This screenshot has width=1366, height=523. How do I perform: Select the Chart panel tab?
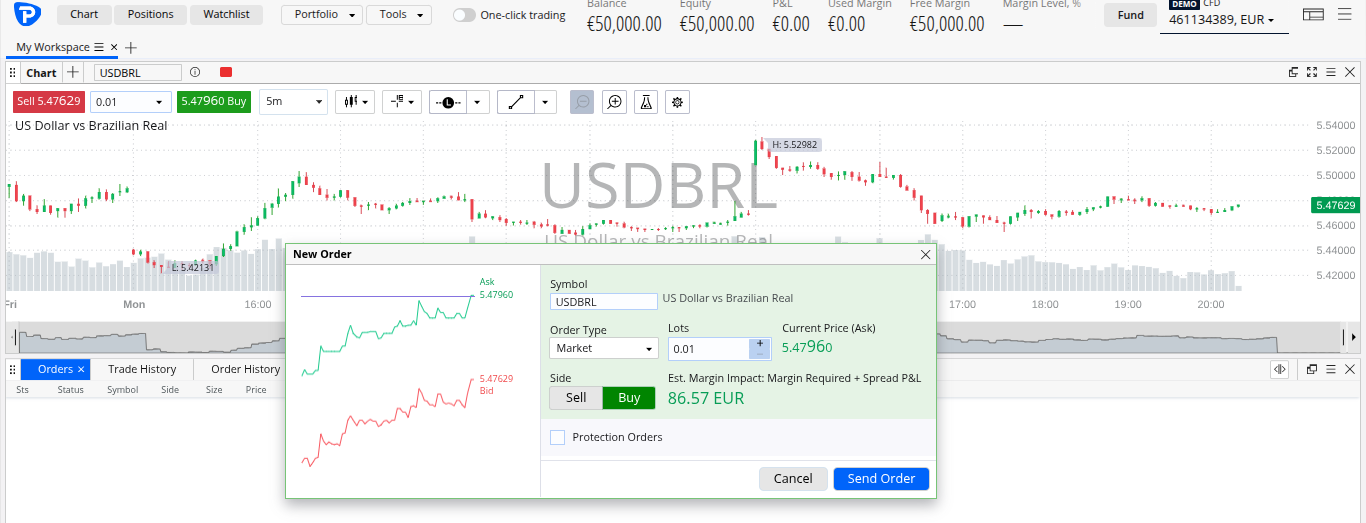41,73
